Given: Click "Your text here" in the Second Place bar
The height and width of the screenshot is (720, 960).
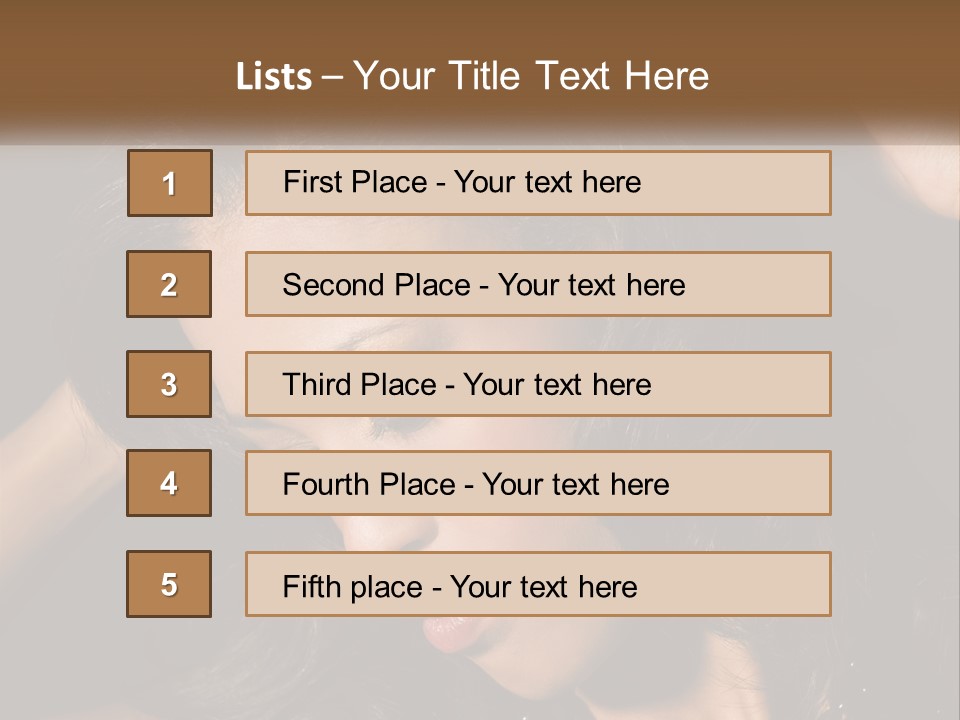Looking at the screenshot, I should coord(591,285).
